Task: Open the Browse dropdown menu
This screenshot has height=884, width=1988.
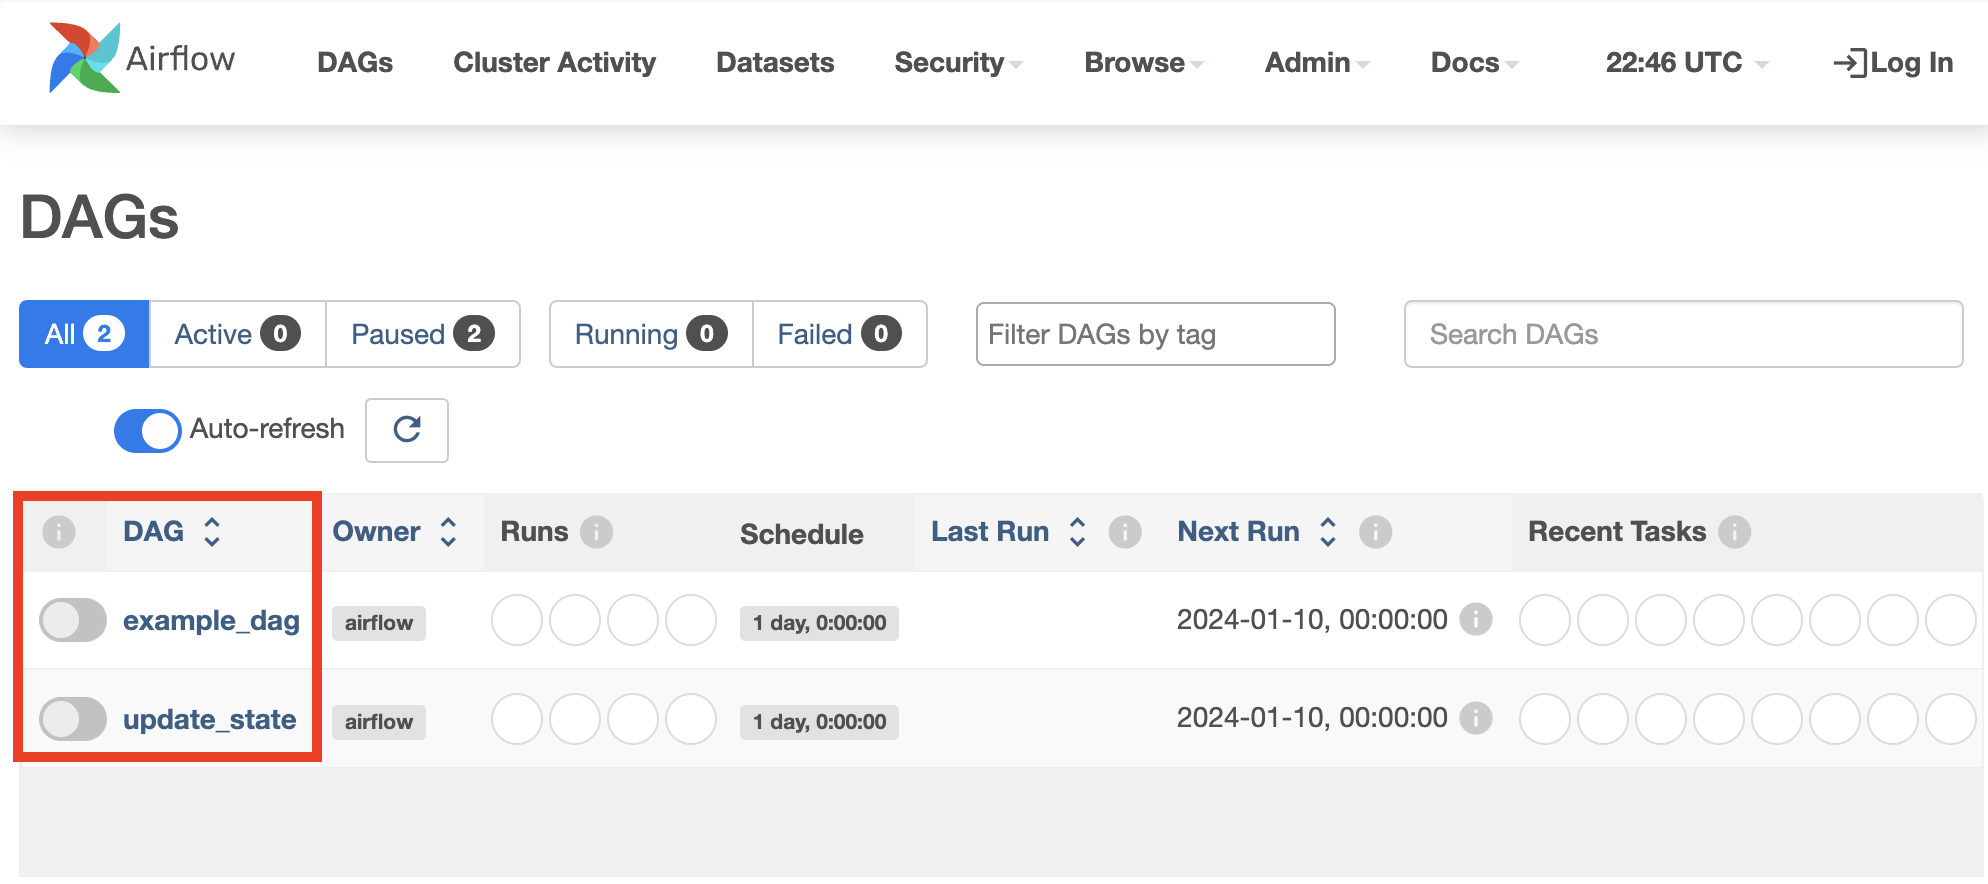Action: point(1144,63)
